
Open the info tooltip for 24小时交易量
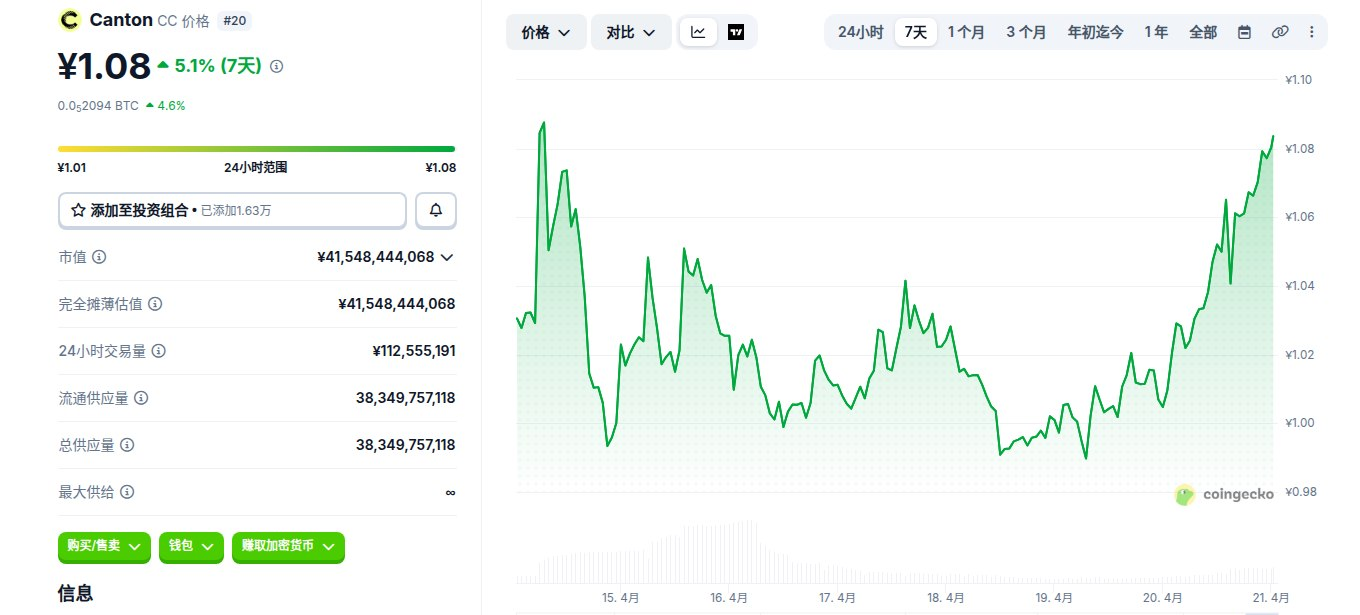point(159,351)
